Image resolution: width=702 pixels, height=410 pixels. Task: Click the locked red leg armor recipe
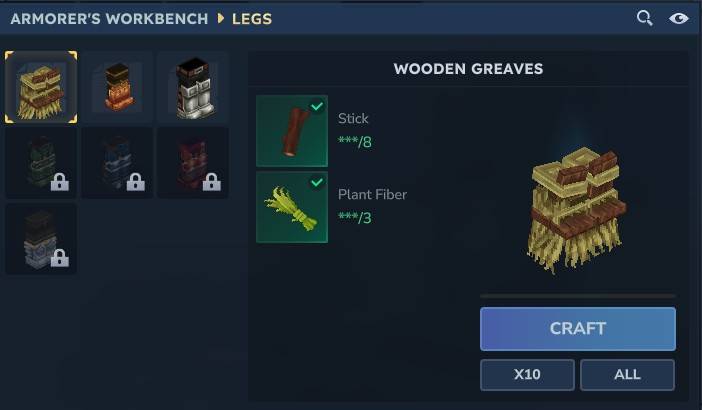tap(193, 163)
